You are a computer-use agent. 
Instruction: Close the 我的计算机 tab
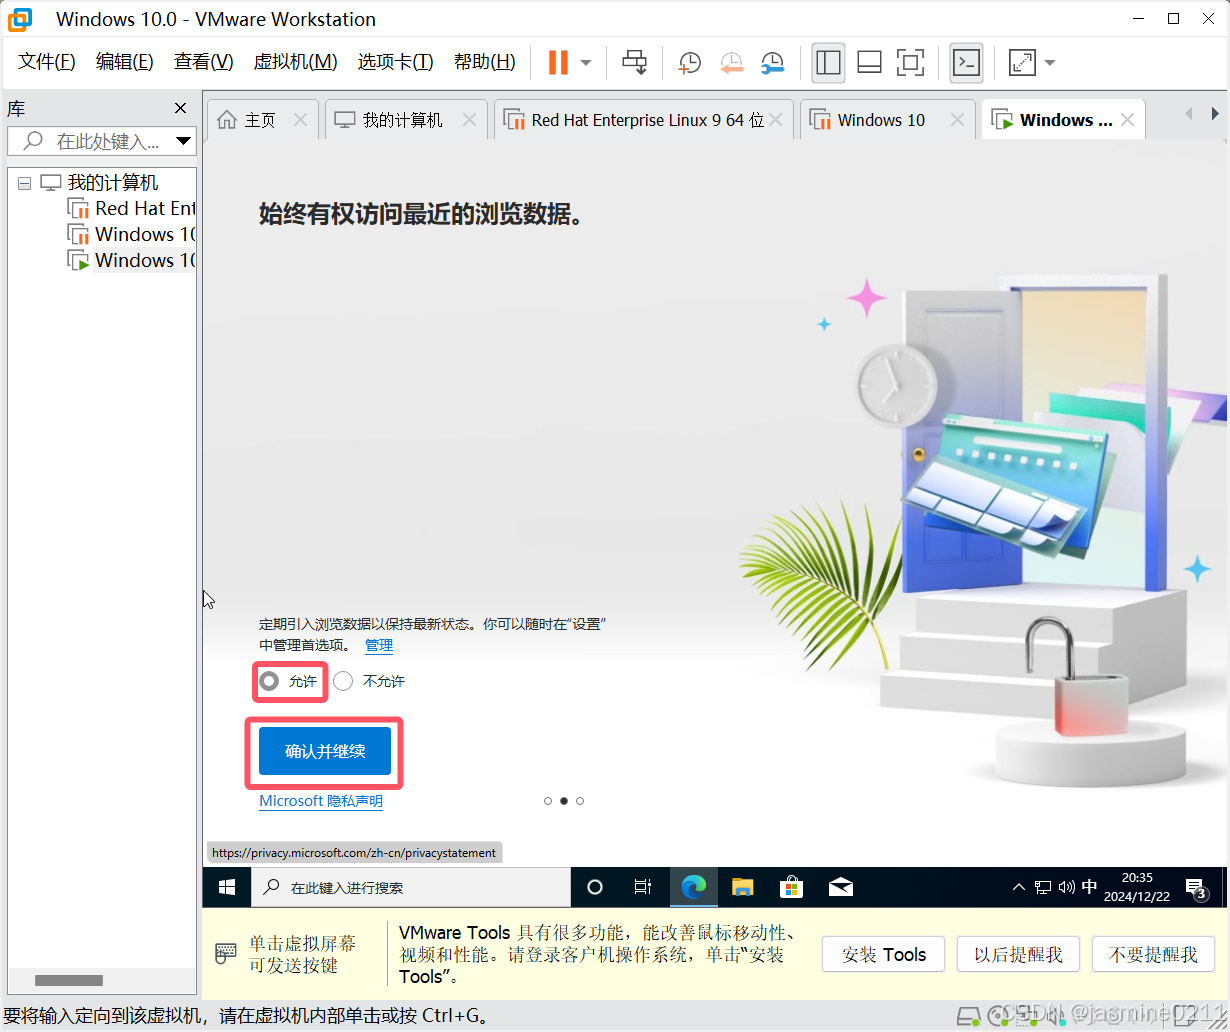point(470,120)
